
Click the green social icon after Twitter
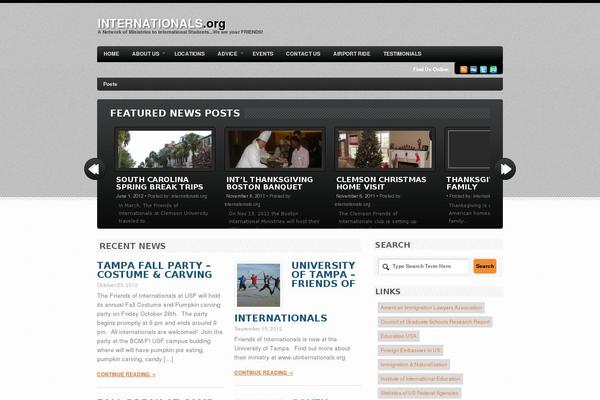coord(493,69)
